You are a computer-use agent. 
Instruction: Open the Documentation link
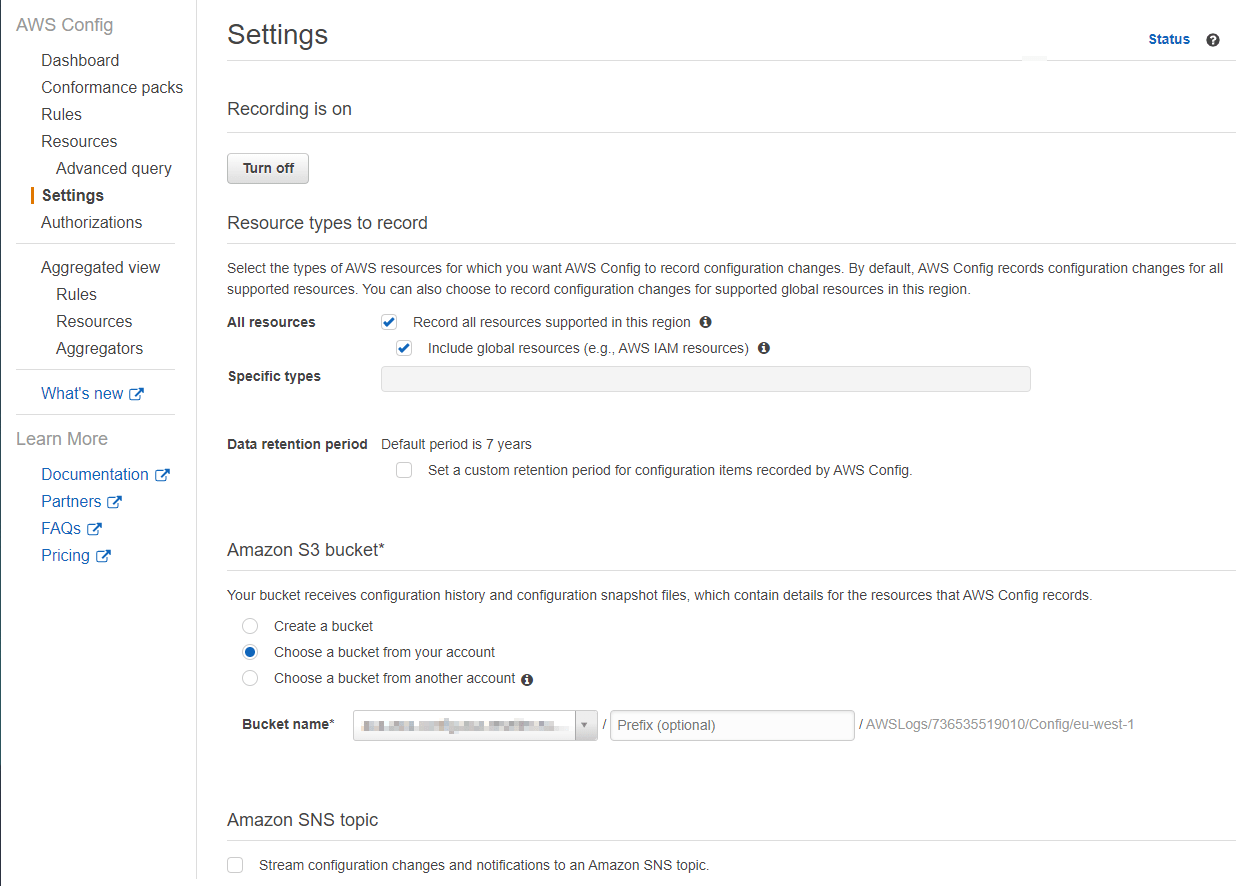[95, 475]
